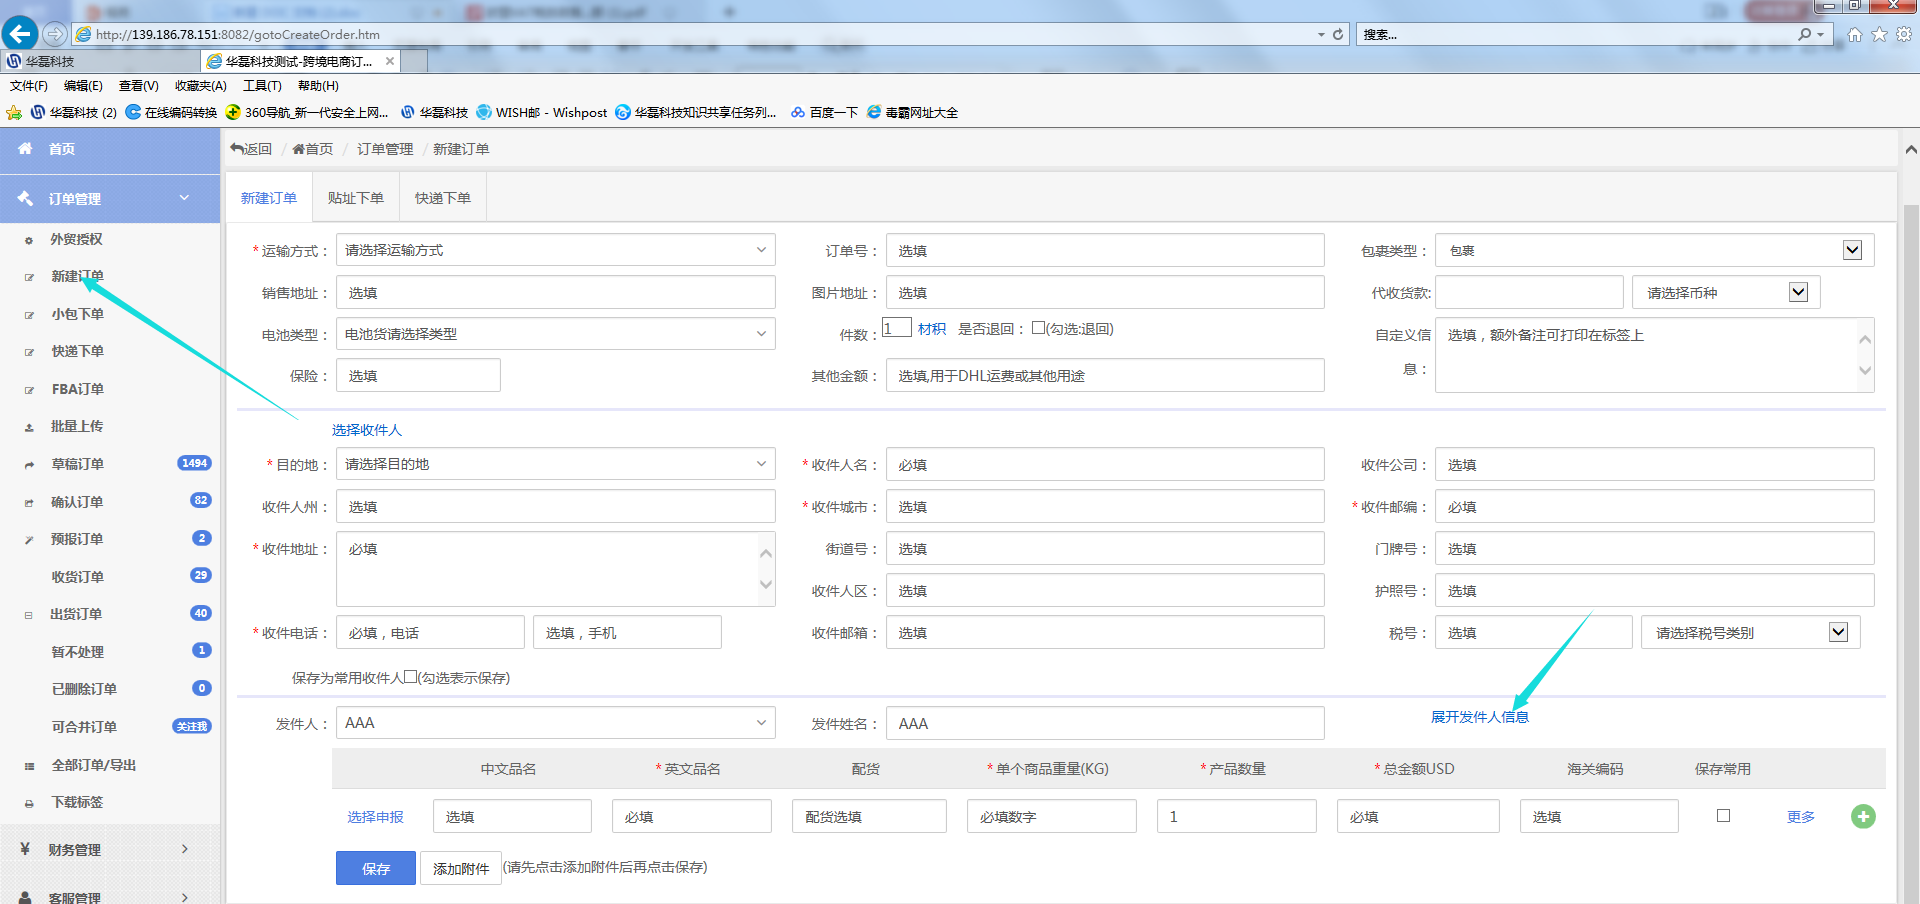Click the favorites star icon in browser toolbar
This screenshot has width=1920, height=904.
(x=1879, y=34)
